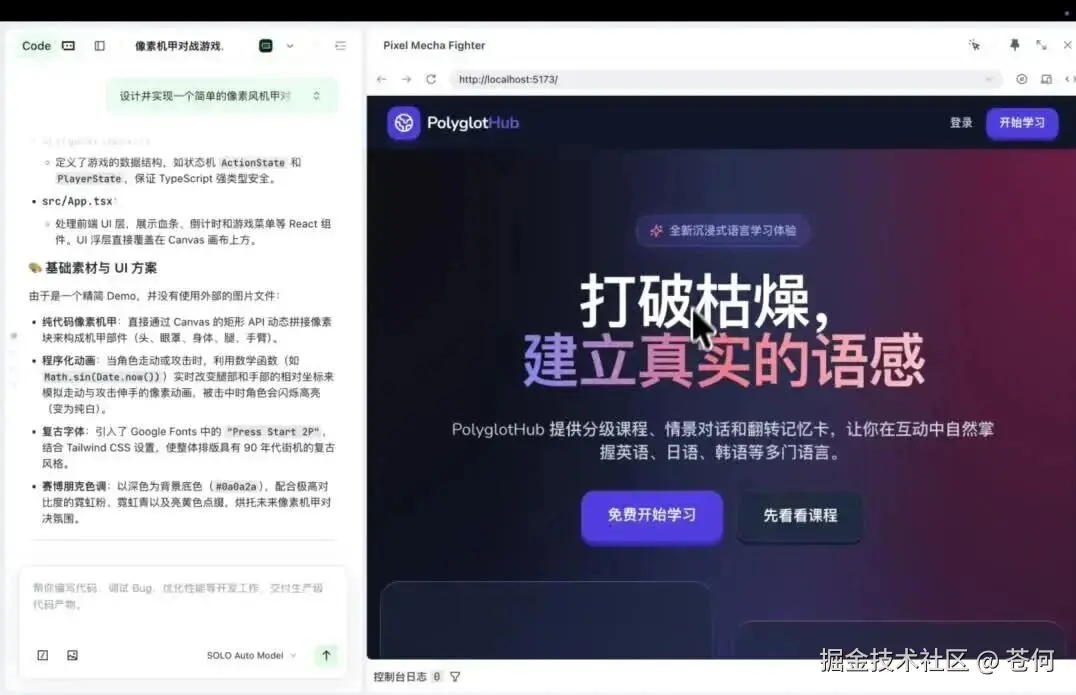Go back in the preview browser
This screenshot has height=695, width=1076.
click(x=382, y=80)
